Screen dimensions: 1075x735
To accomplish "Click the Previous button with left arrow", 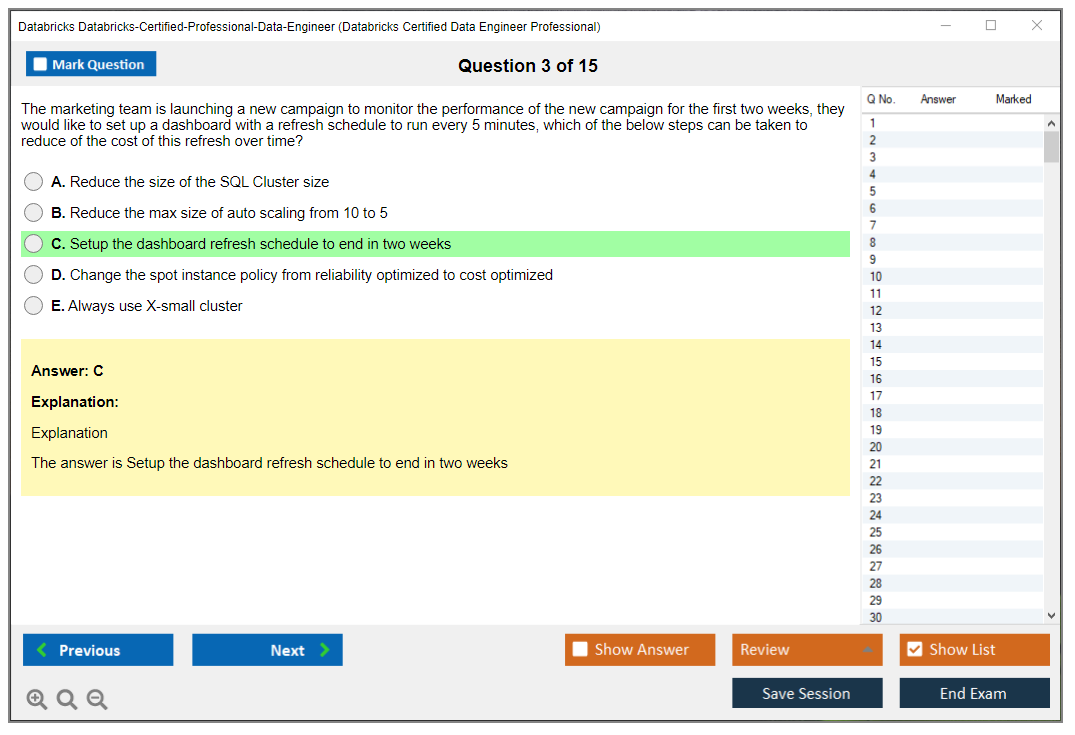I will click(98, 650).
